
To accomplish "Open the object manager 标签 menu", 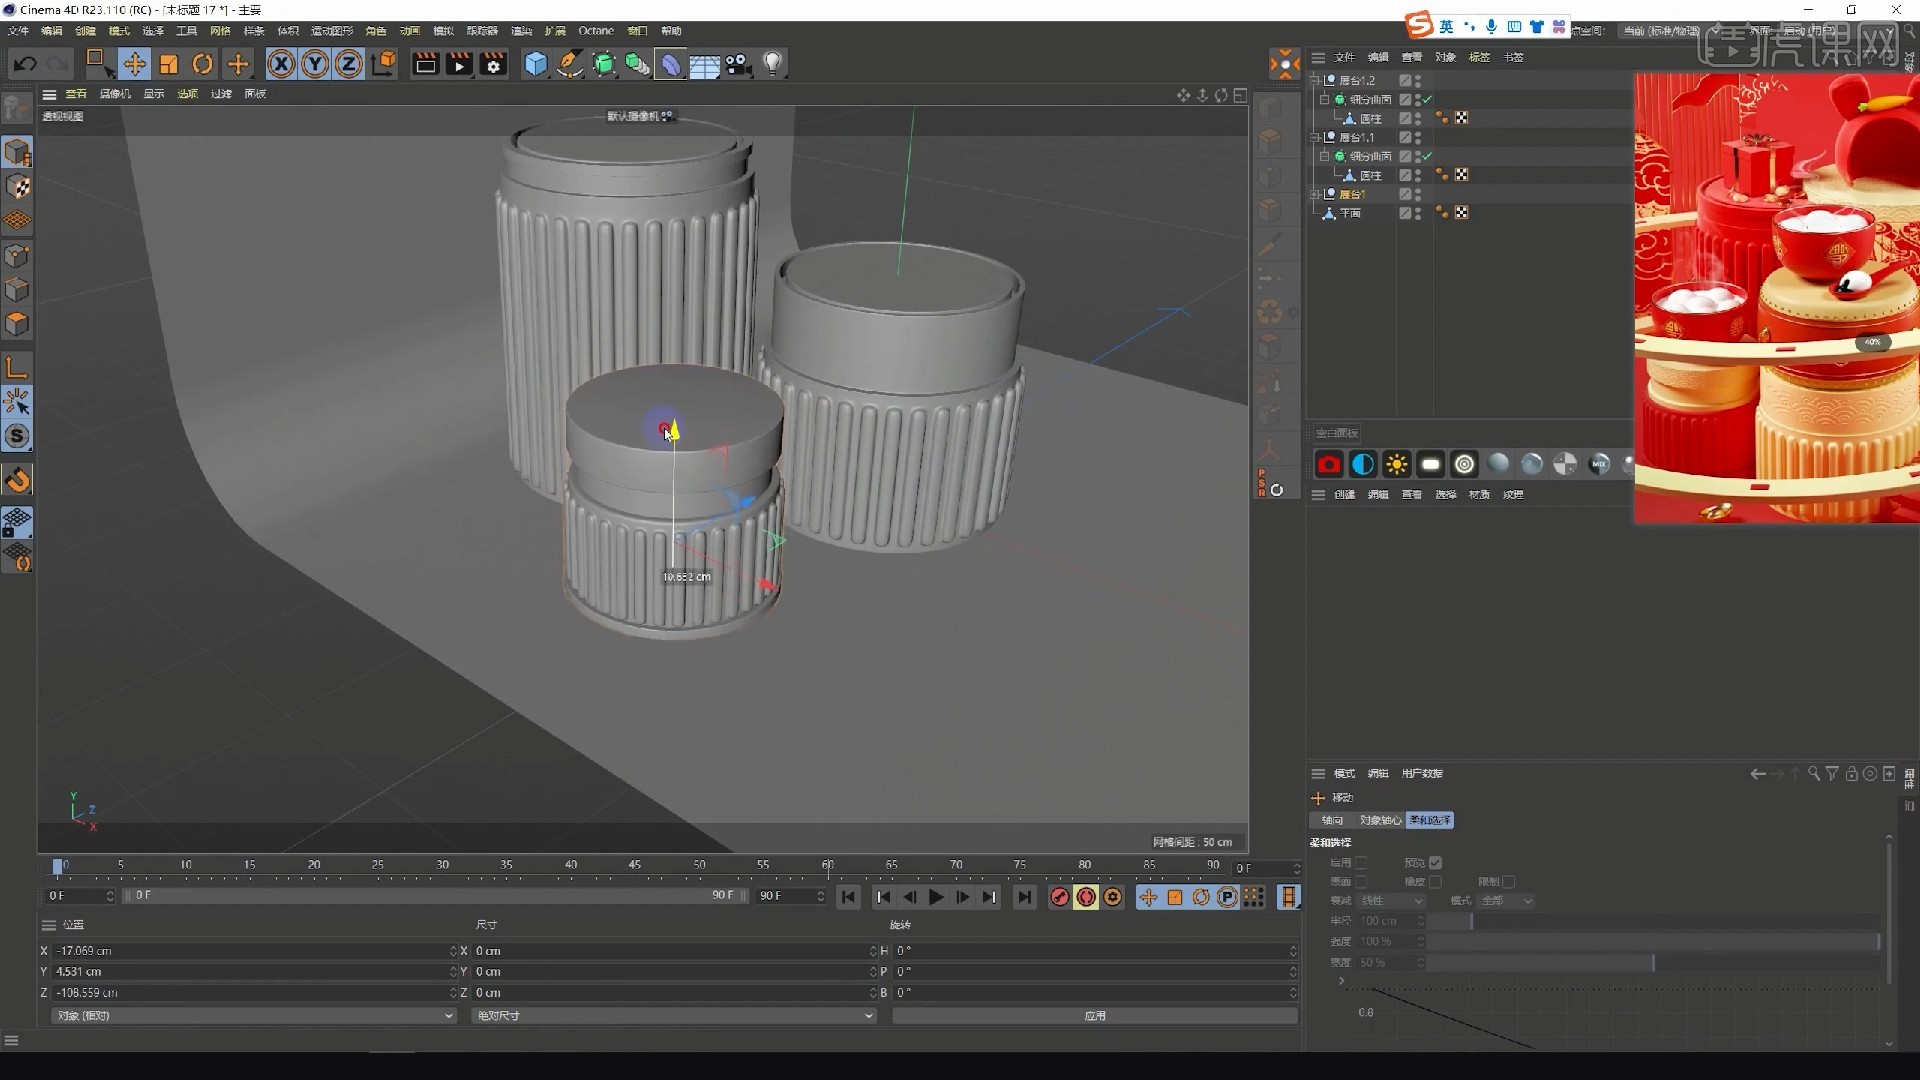I will tap(1479, 57).
